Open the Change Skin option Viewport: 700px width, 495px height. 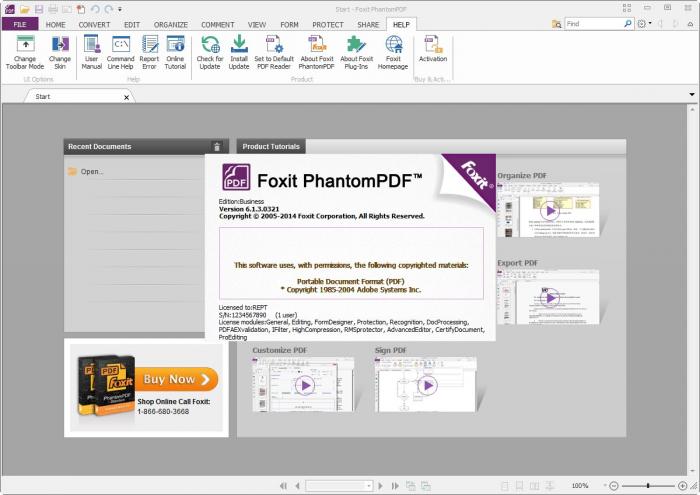[60, 53]
